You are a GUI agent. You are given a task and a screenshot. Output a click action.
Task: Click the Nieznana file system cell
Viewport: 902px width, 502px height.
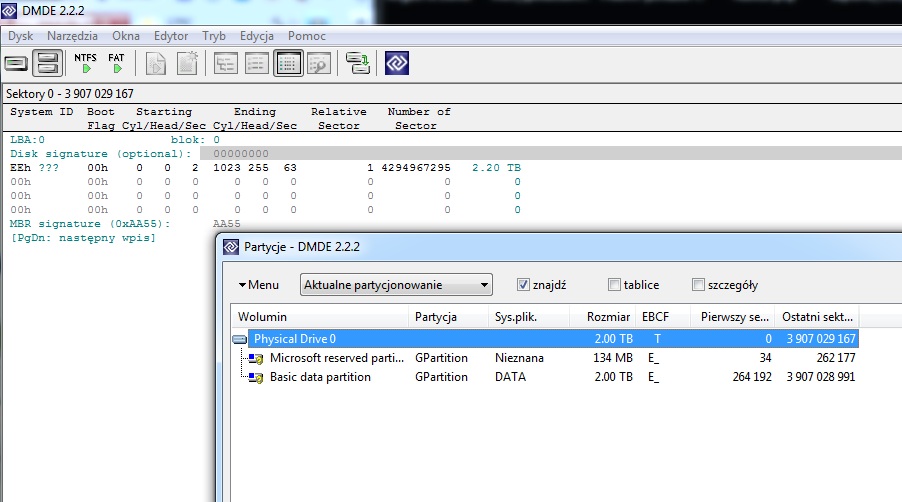pos(519,358)
